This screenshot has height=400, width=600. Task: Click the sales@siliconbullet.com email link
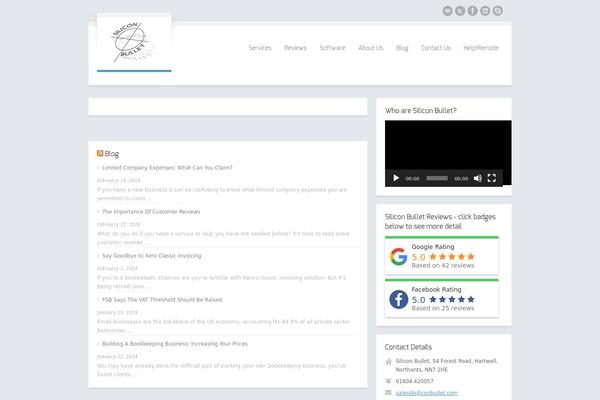[x=427, y=393]
